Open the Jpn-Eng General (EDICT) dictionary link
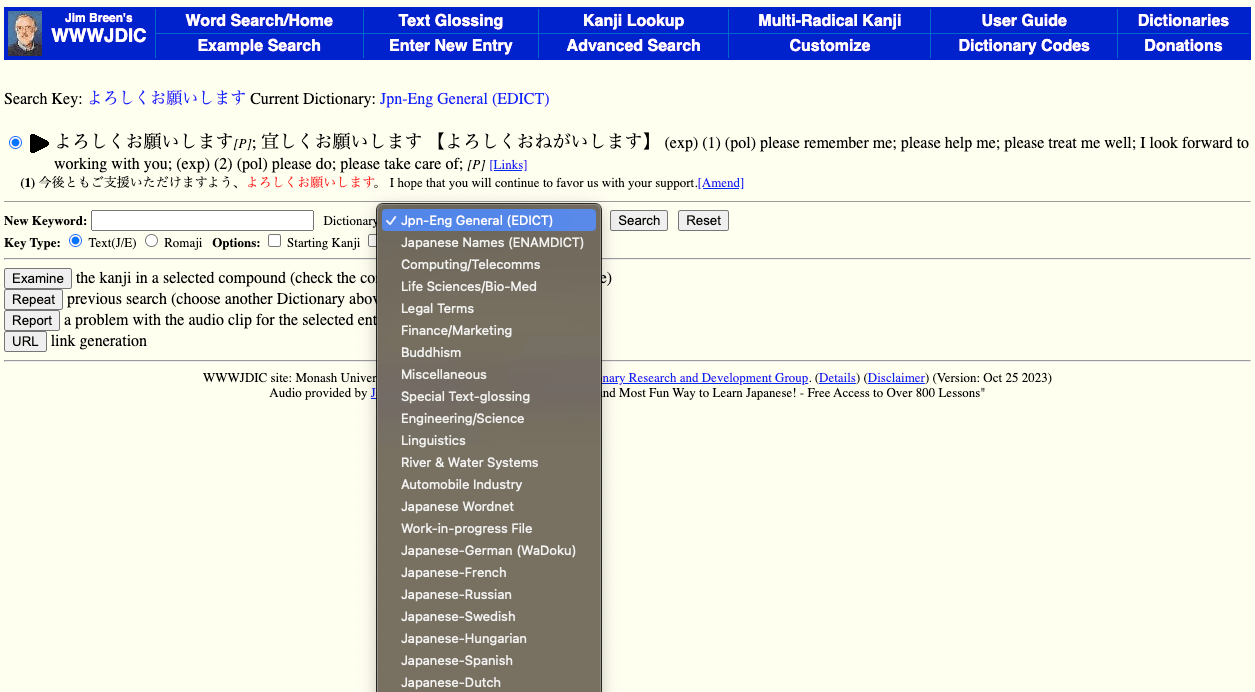This screenshot has height=692, width=1255. pos(466,99)
